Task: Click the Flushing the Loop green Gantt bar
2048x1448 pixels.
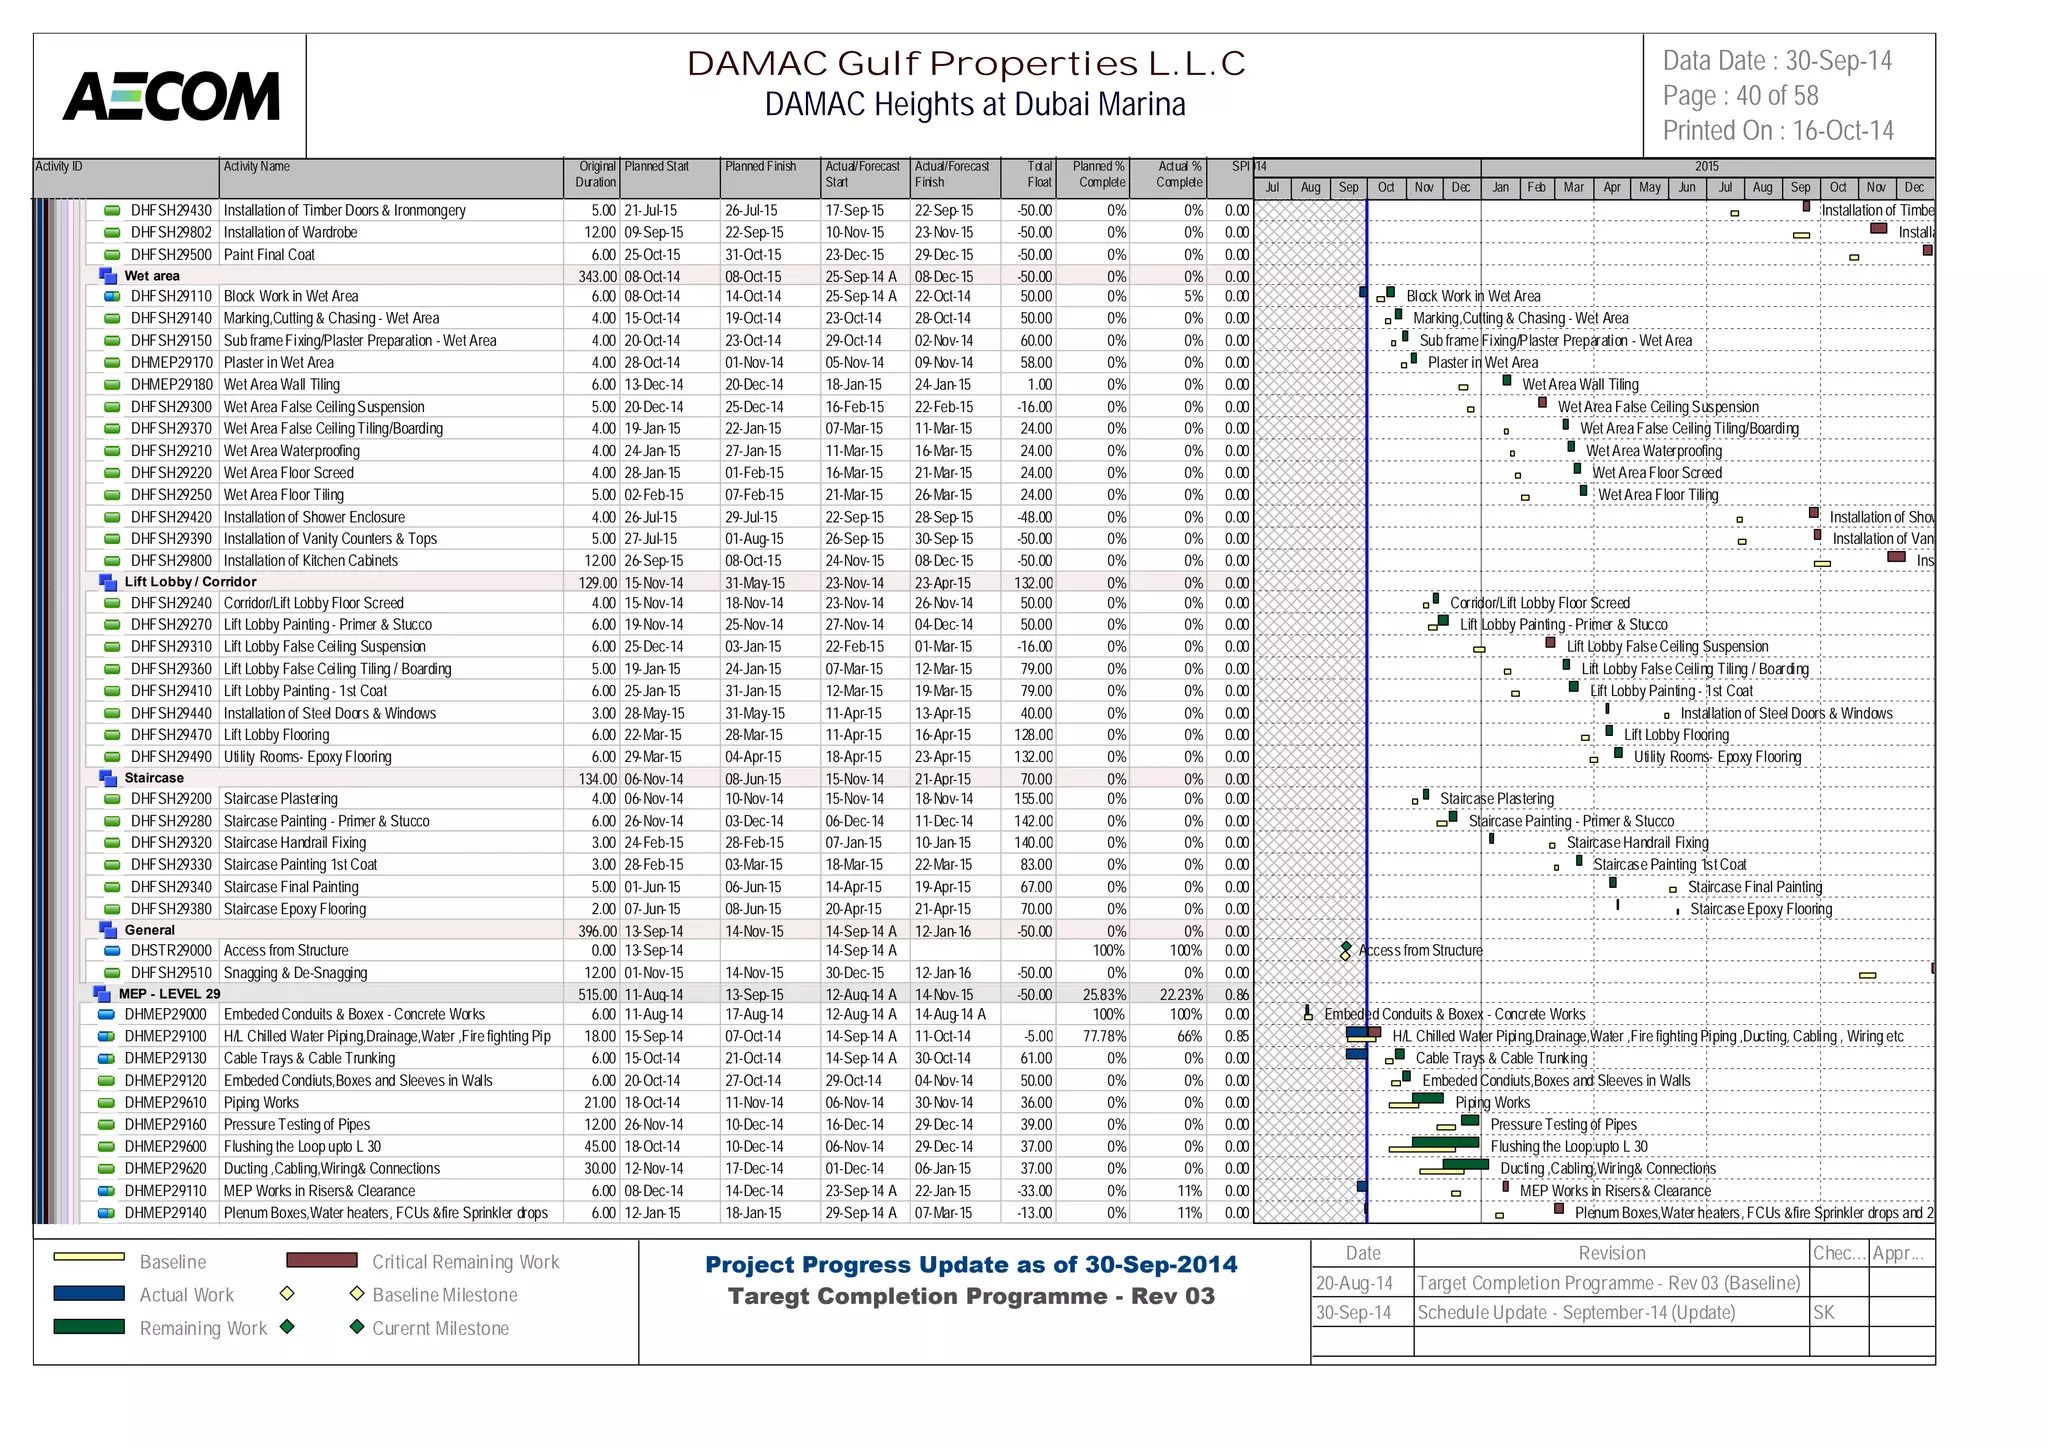Action: (x=1445, y=1142)
